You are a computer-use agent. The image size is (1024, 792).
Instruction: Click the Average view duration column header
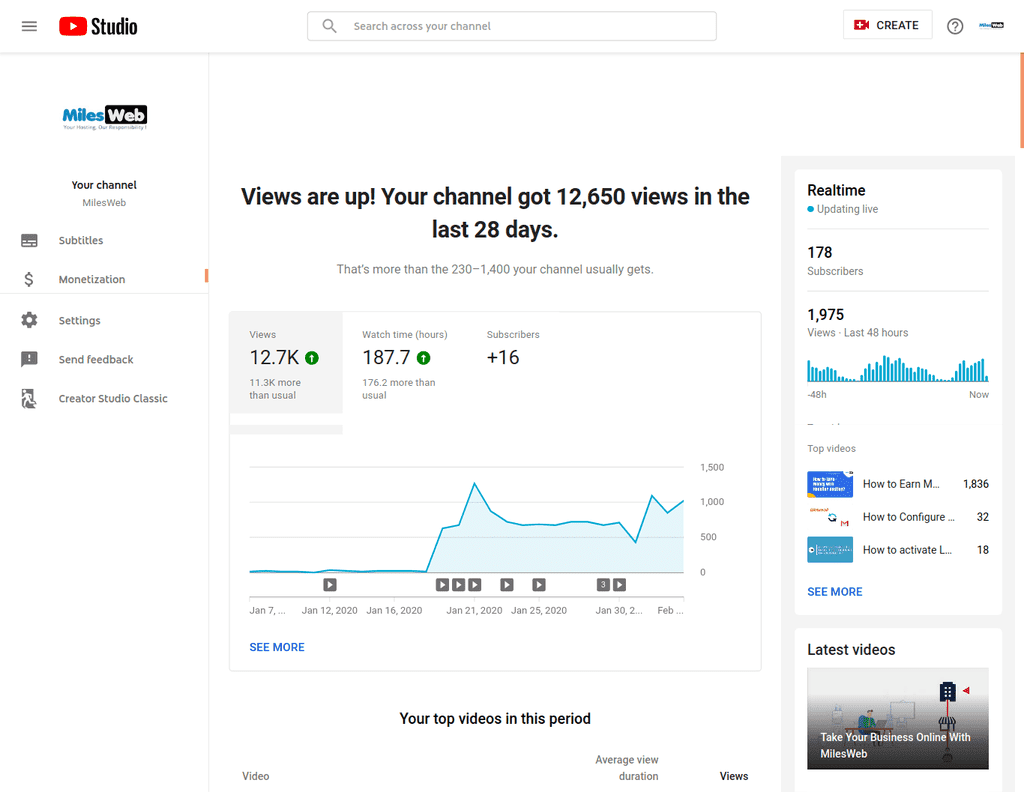click(627, 768)
